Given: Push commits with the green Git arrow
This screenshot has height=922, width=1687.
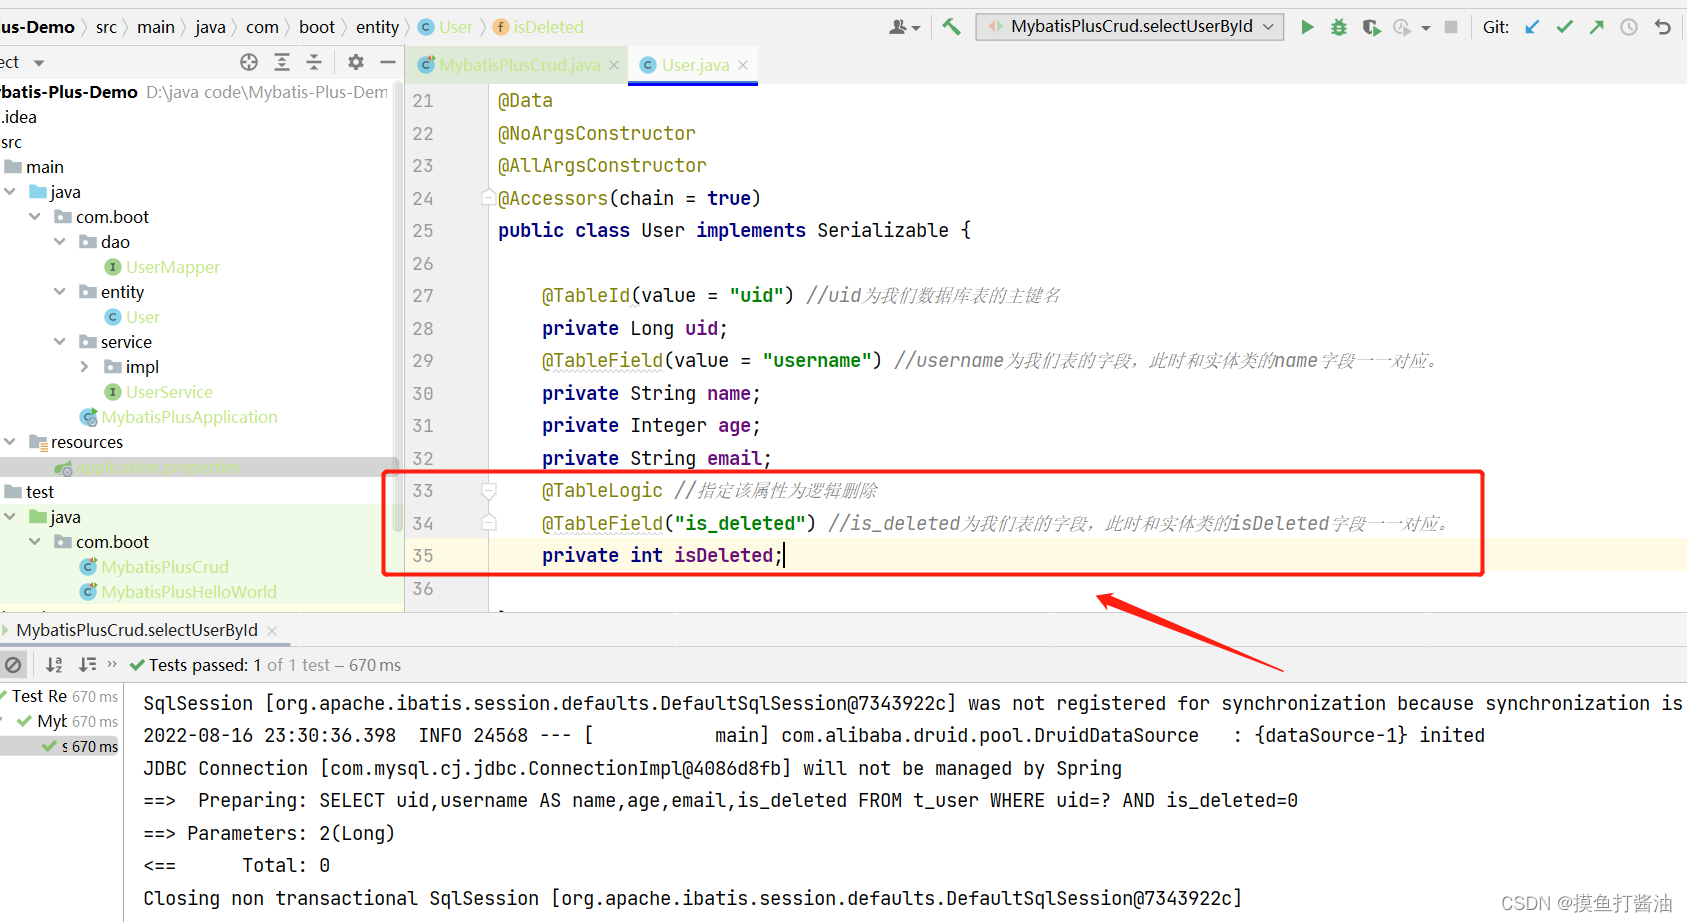Looking at the screenshot, I should click(1596, 27).
